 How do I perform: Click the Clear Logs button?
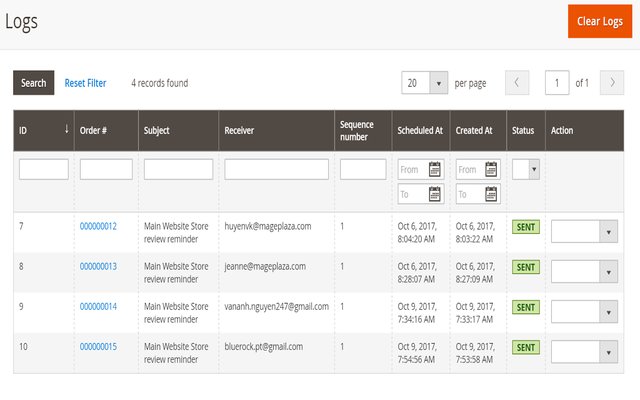point(600,21)
